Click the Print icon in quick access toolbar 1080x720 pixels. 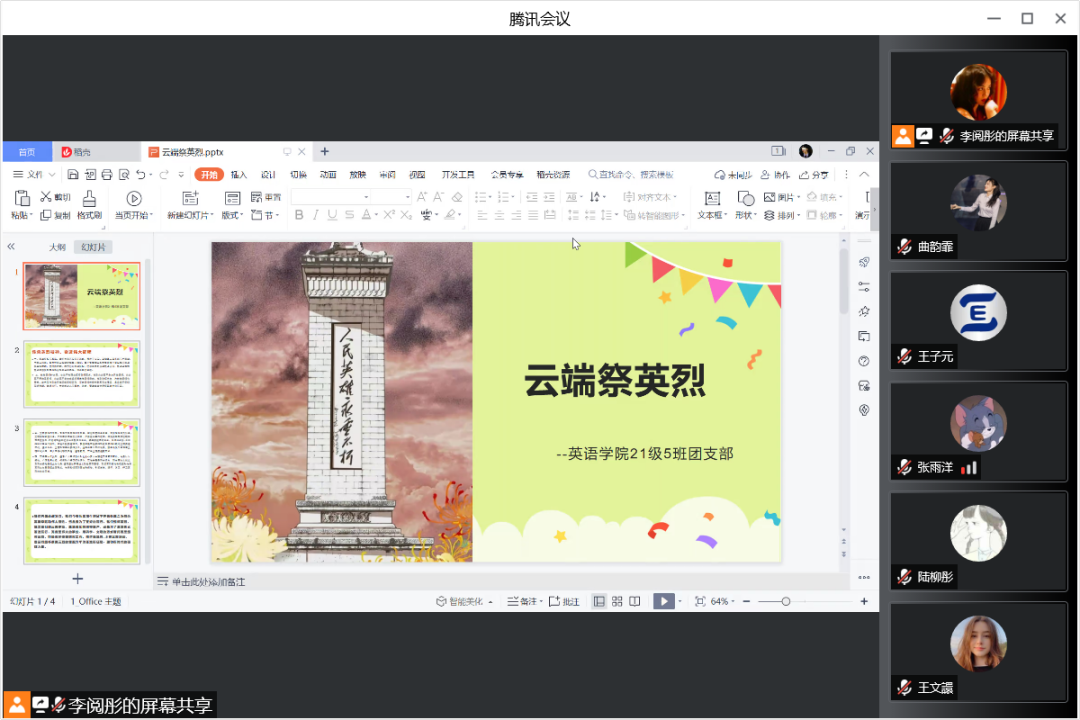pyautogui.click(x=107, y=174)
